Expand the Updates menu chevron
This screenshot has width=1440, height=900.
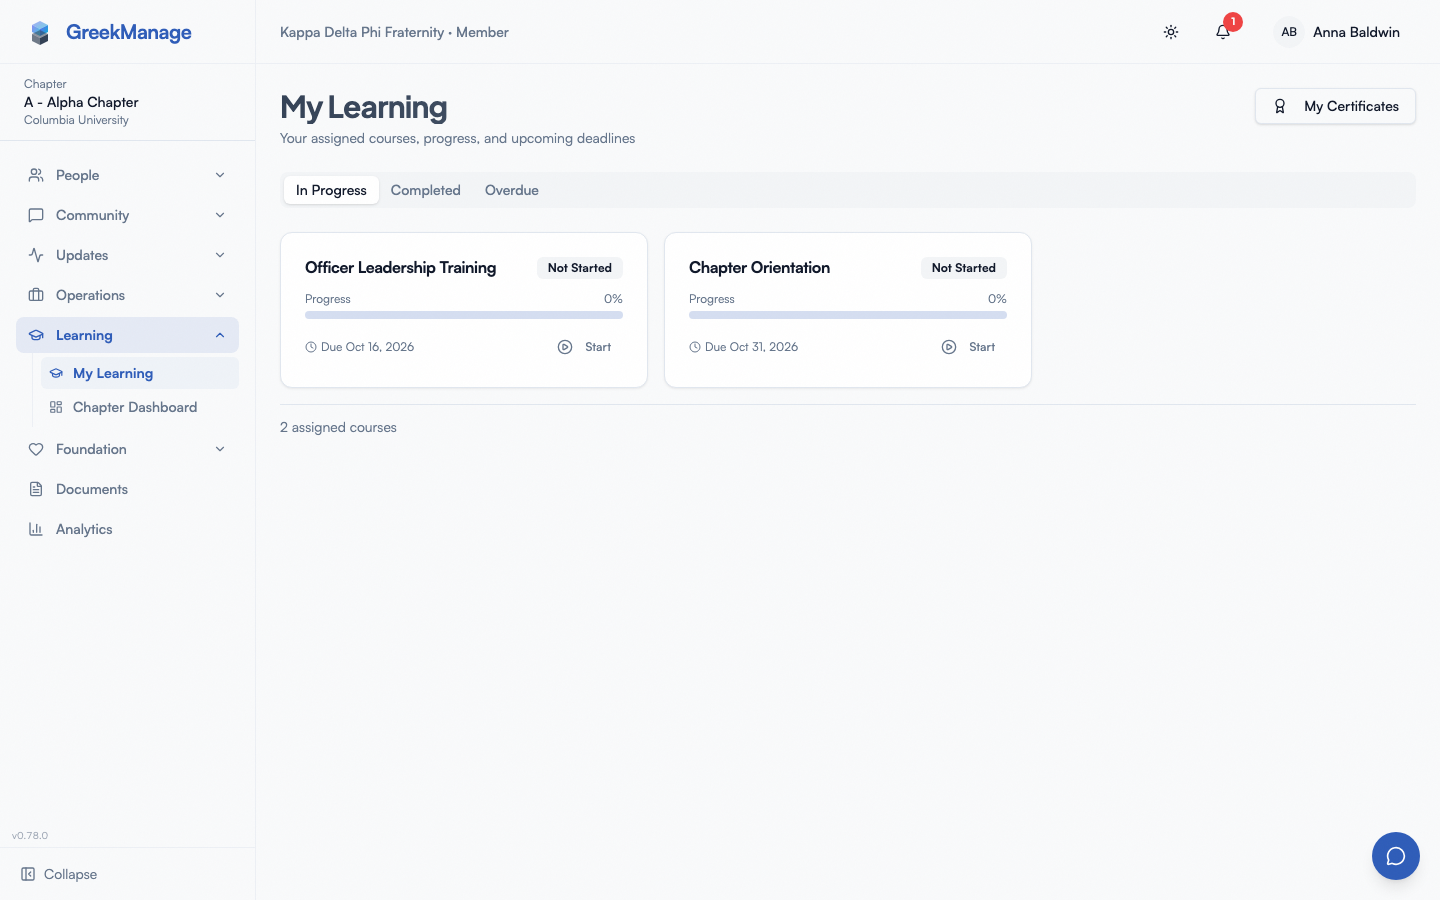[x=220, y=255]
